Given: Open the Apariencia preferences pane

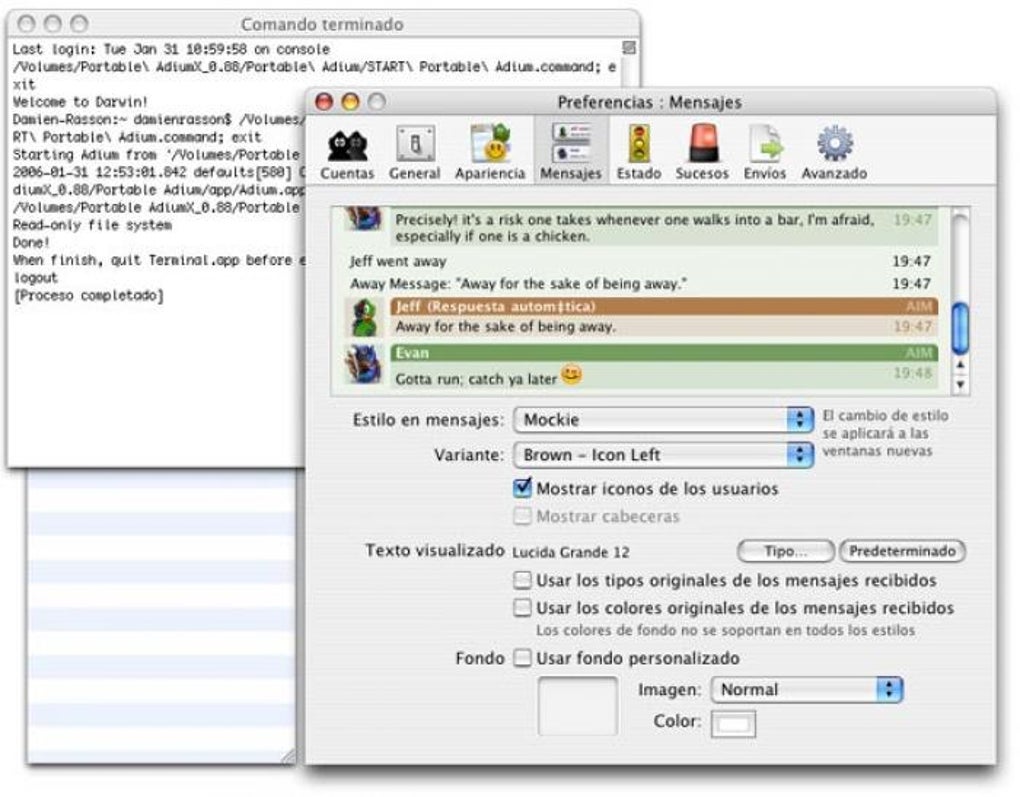Looking at the screenshot, I should [x=490, y=153].
